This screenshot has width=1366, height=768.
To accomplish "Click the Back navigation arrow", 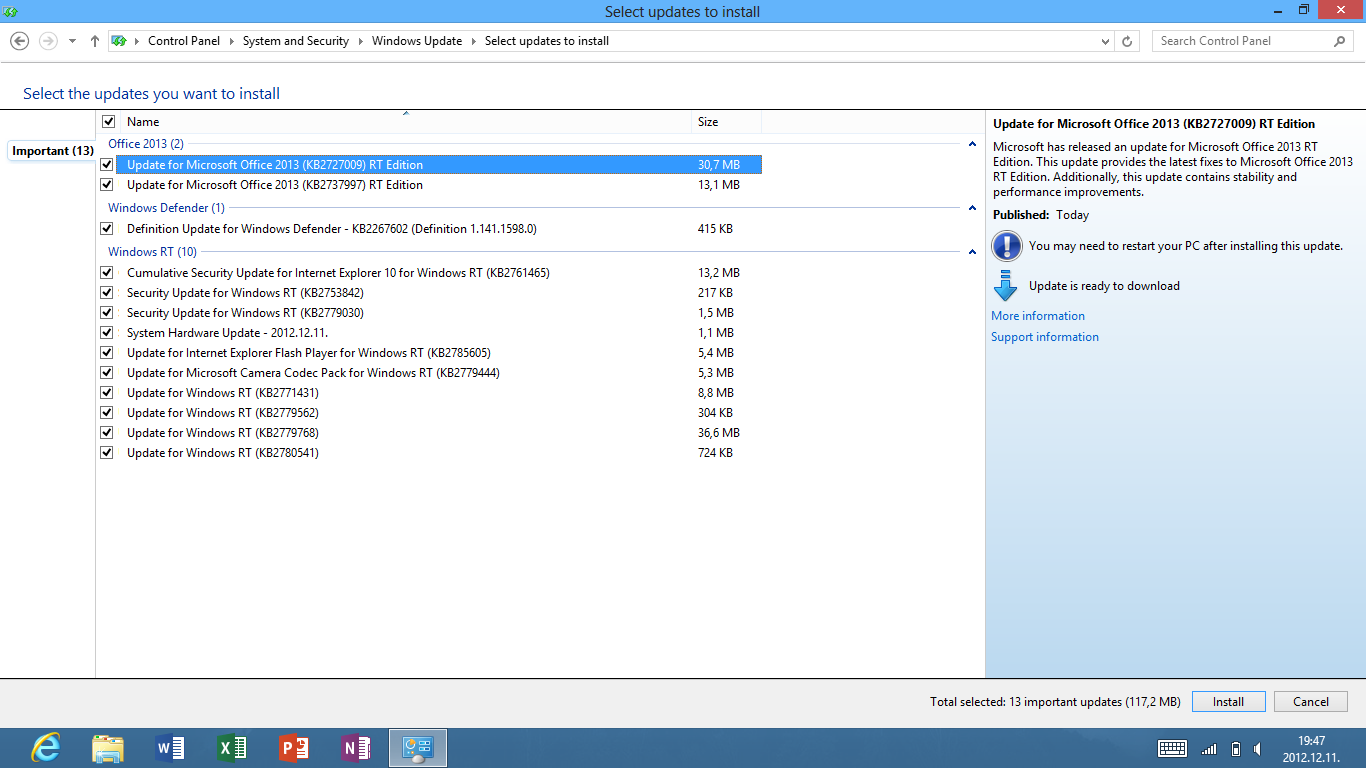I will 19,41.
